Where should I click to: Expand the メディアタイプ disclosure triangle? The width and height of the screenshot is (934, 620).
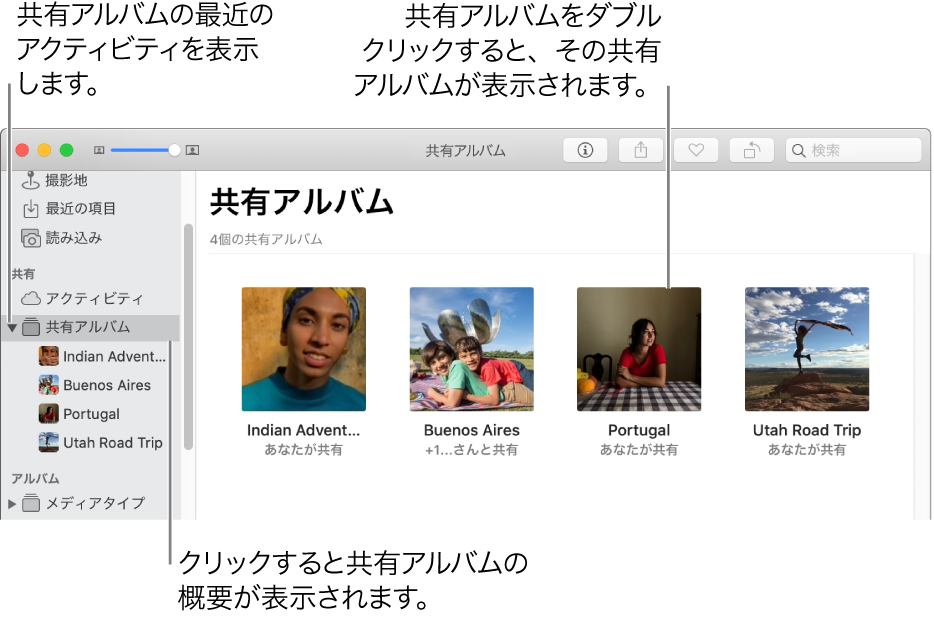[x=11, y=503]
